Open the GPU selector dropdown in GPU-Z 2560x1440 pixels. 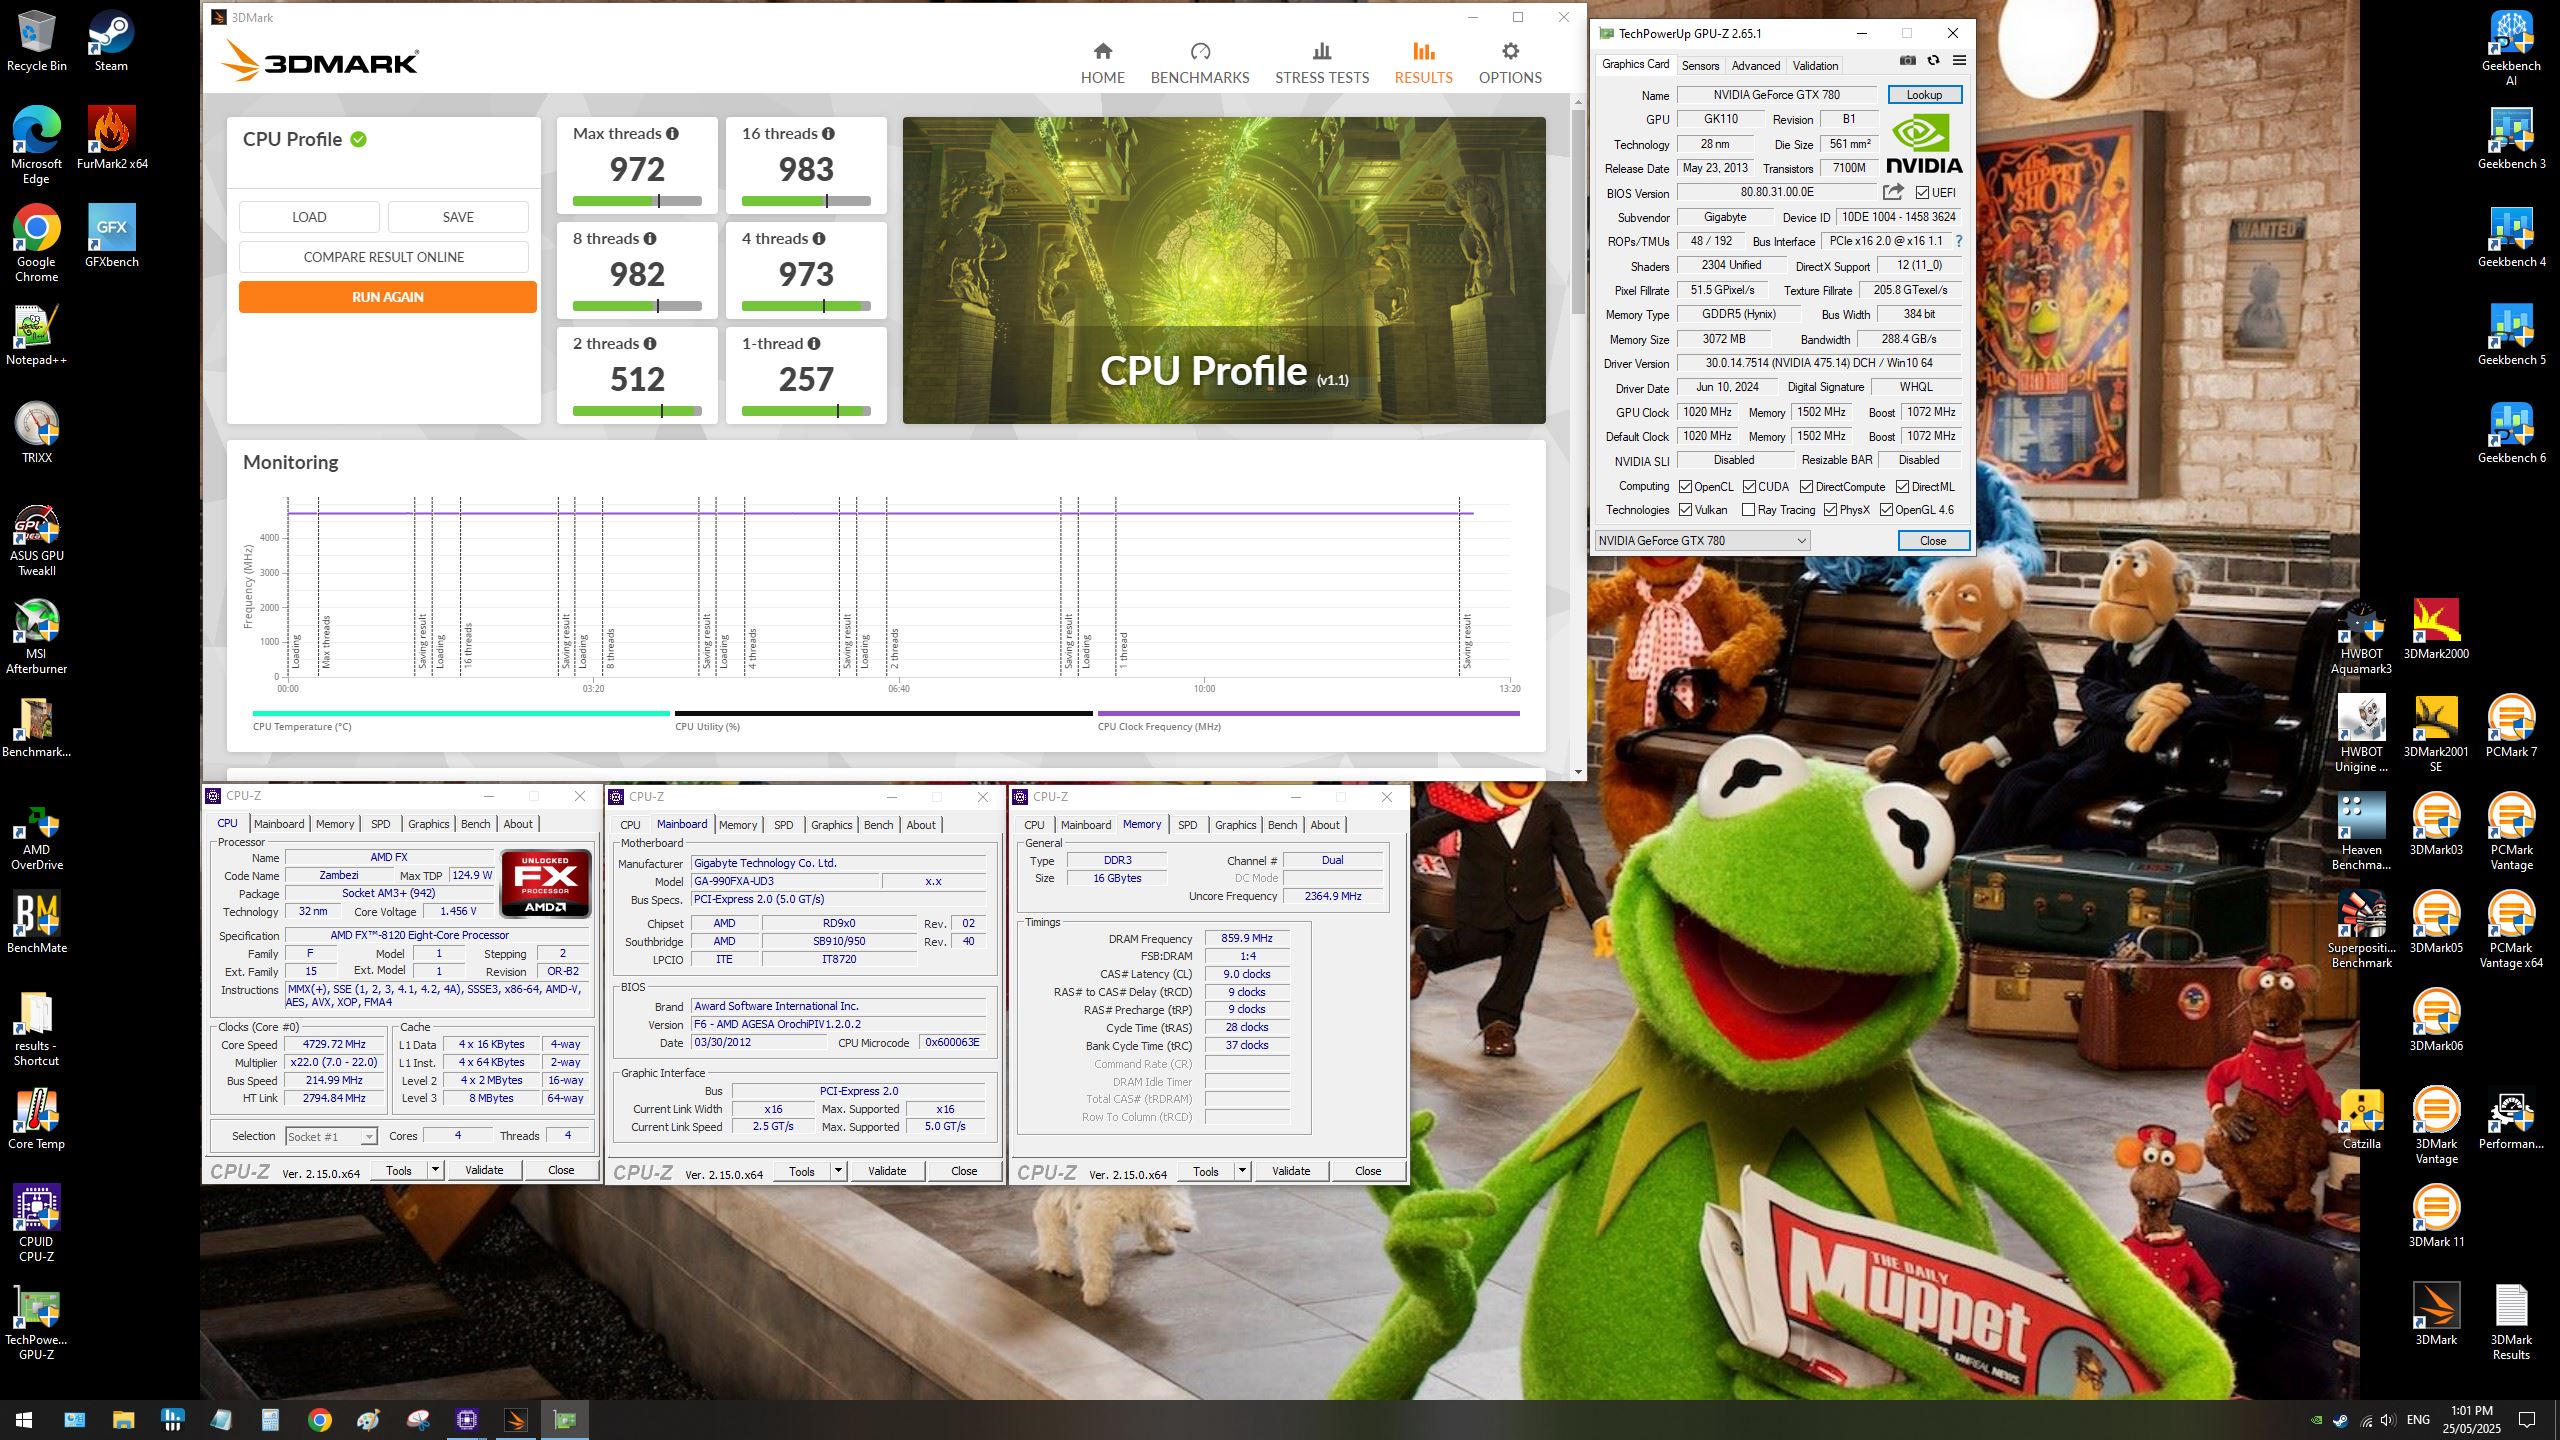1702,541
